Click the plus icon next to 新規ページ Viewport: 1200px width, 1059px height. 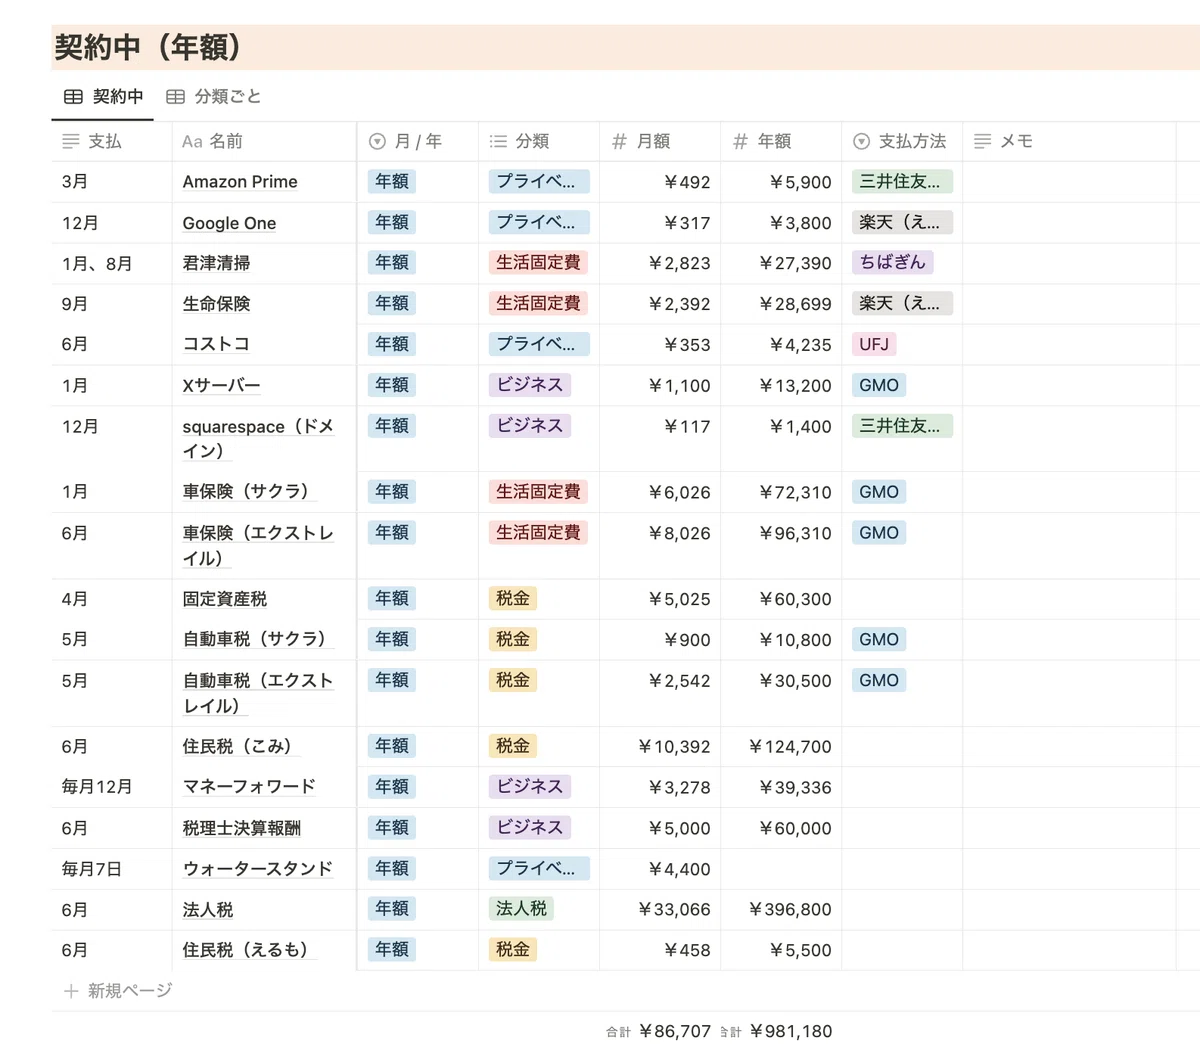pos(71,991)
